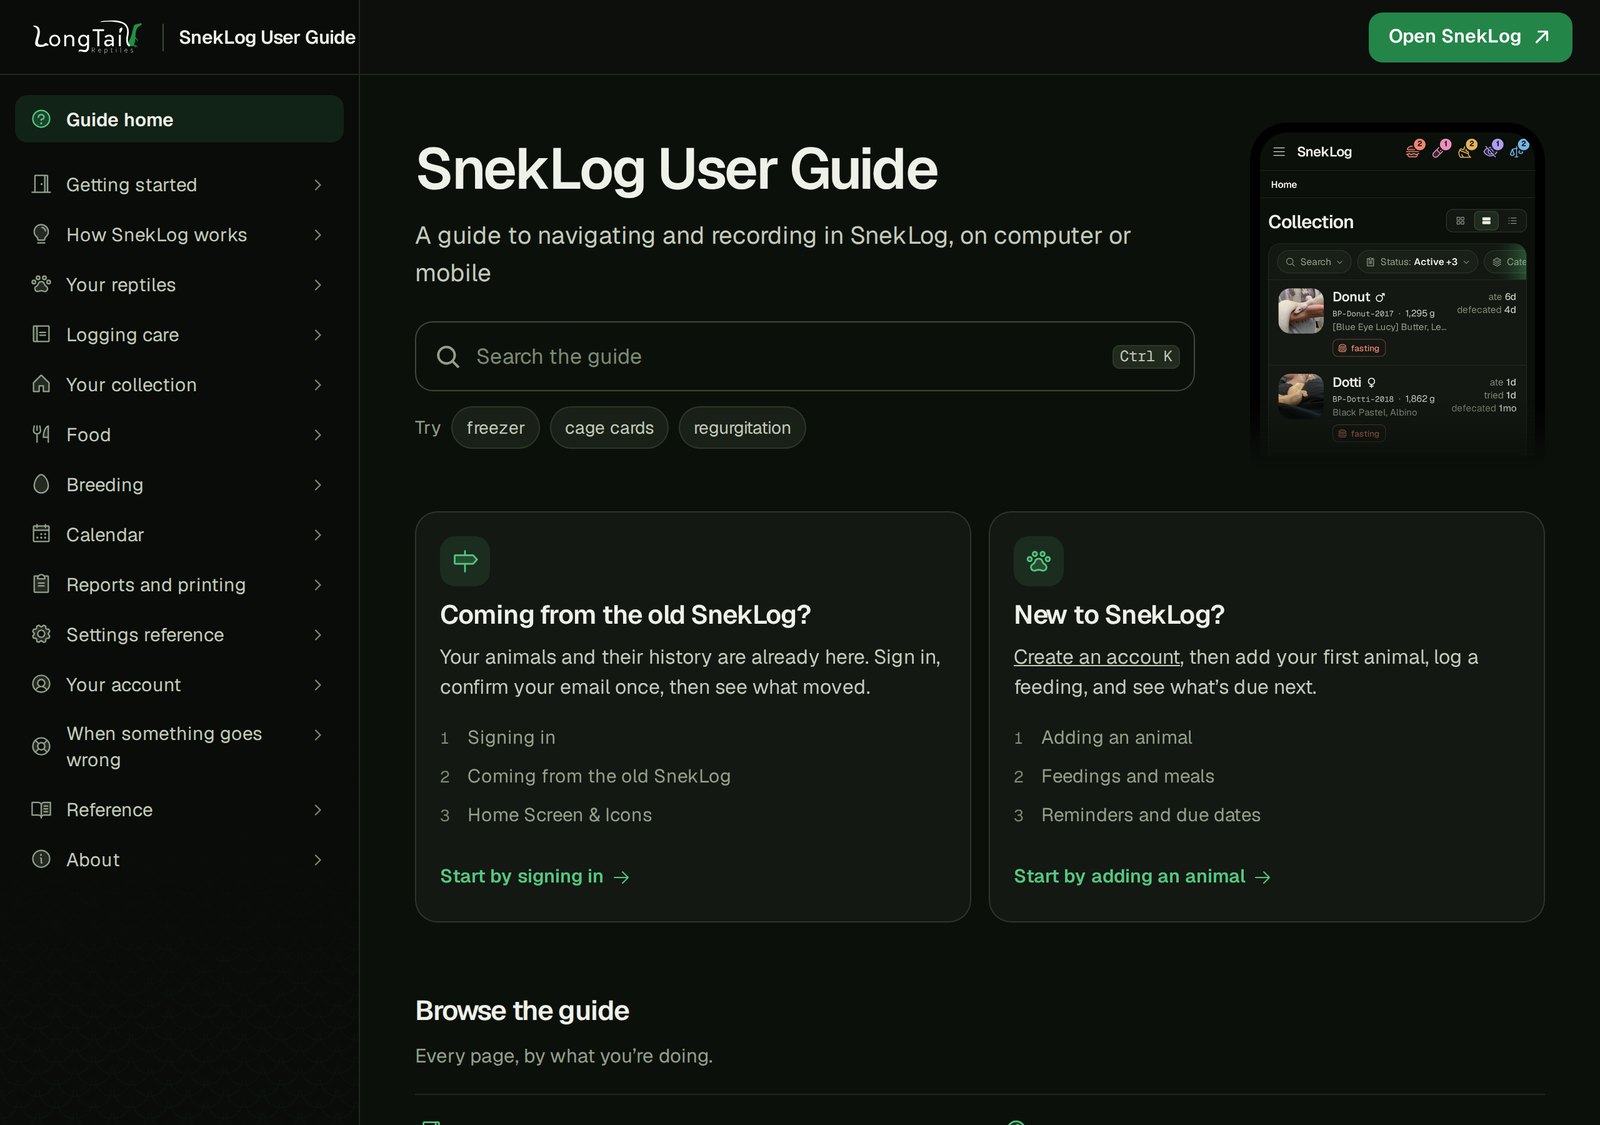Open the Guide home menu item
This screenshot has width=1600, height=1125.
[179, 119]
